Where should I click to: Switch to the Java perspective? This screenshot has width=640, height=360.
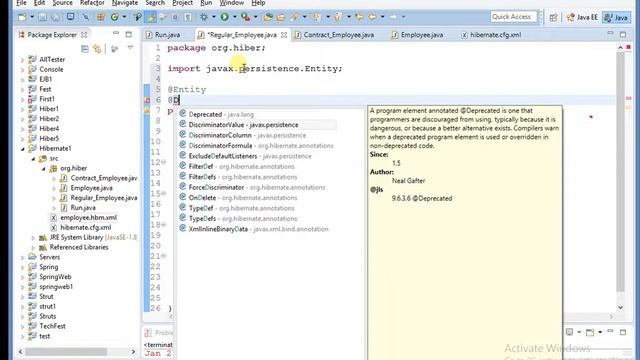616,17
